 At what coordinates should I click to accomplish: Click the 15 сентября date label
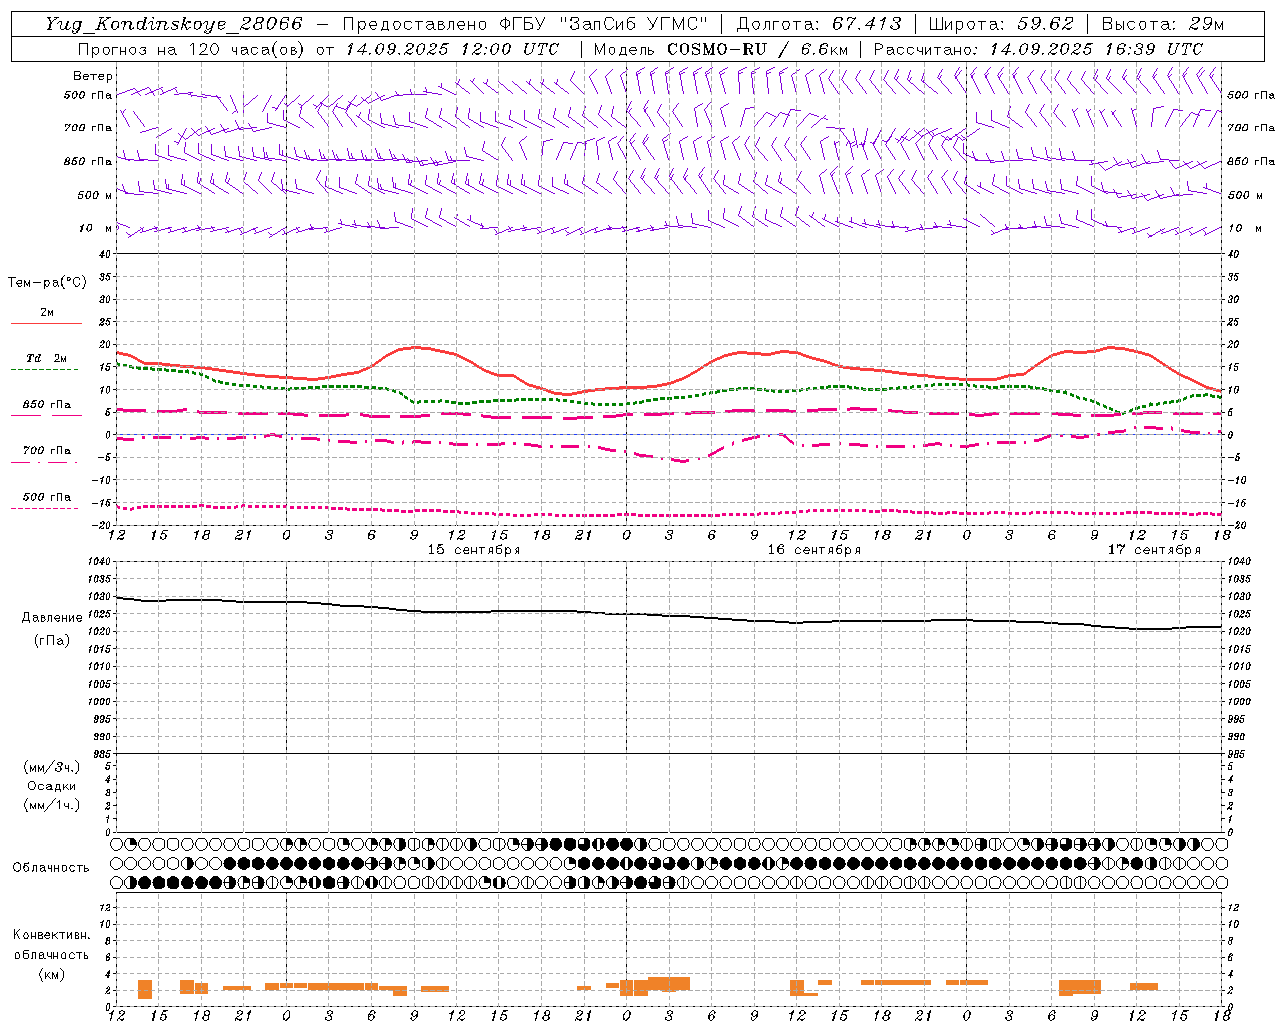click(474, 550)
